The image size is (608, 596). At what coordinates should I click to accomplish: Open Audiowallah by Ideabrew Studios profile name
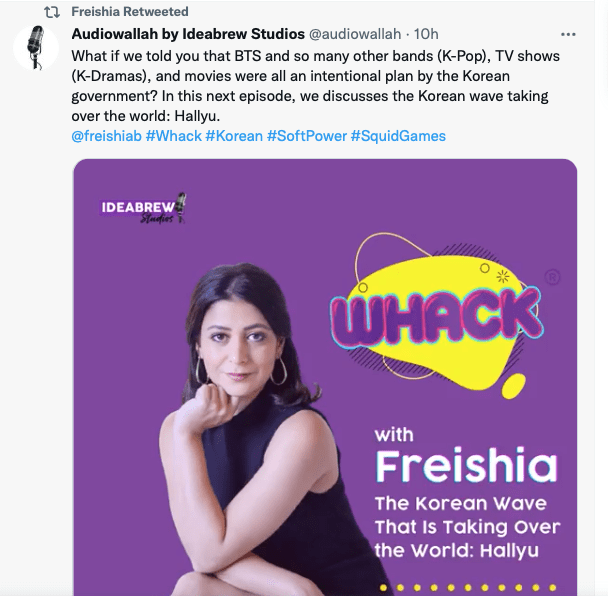click(189, 34)
